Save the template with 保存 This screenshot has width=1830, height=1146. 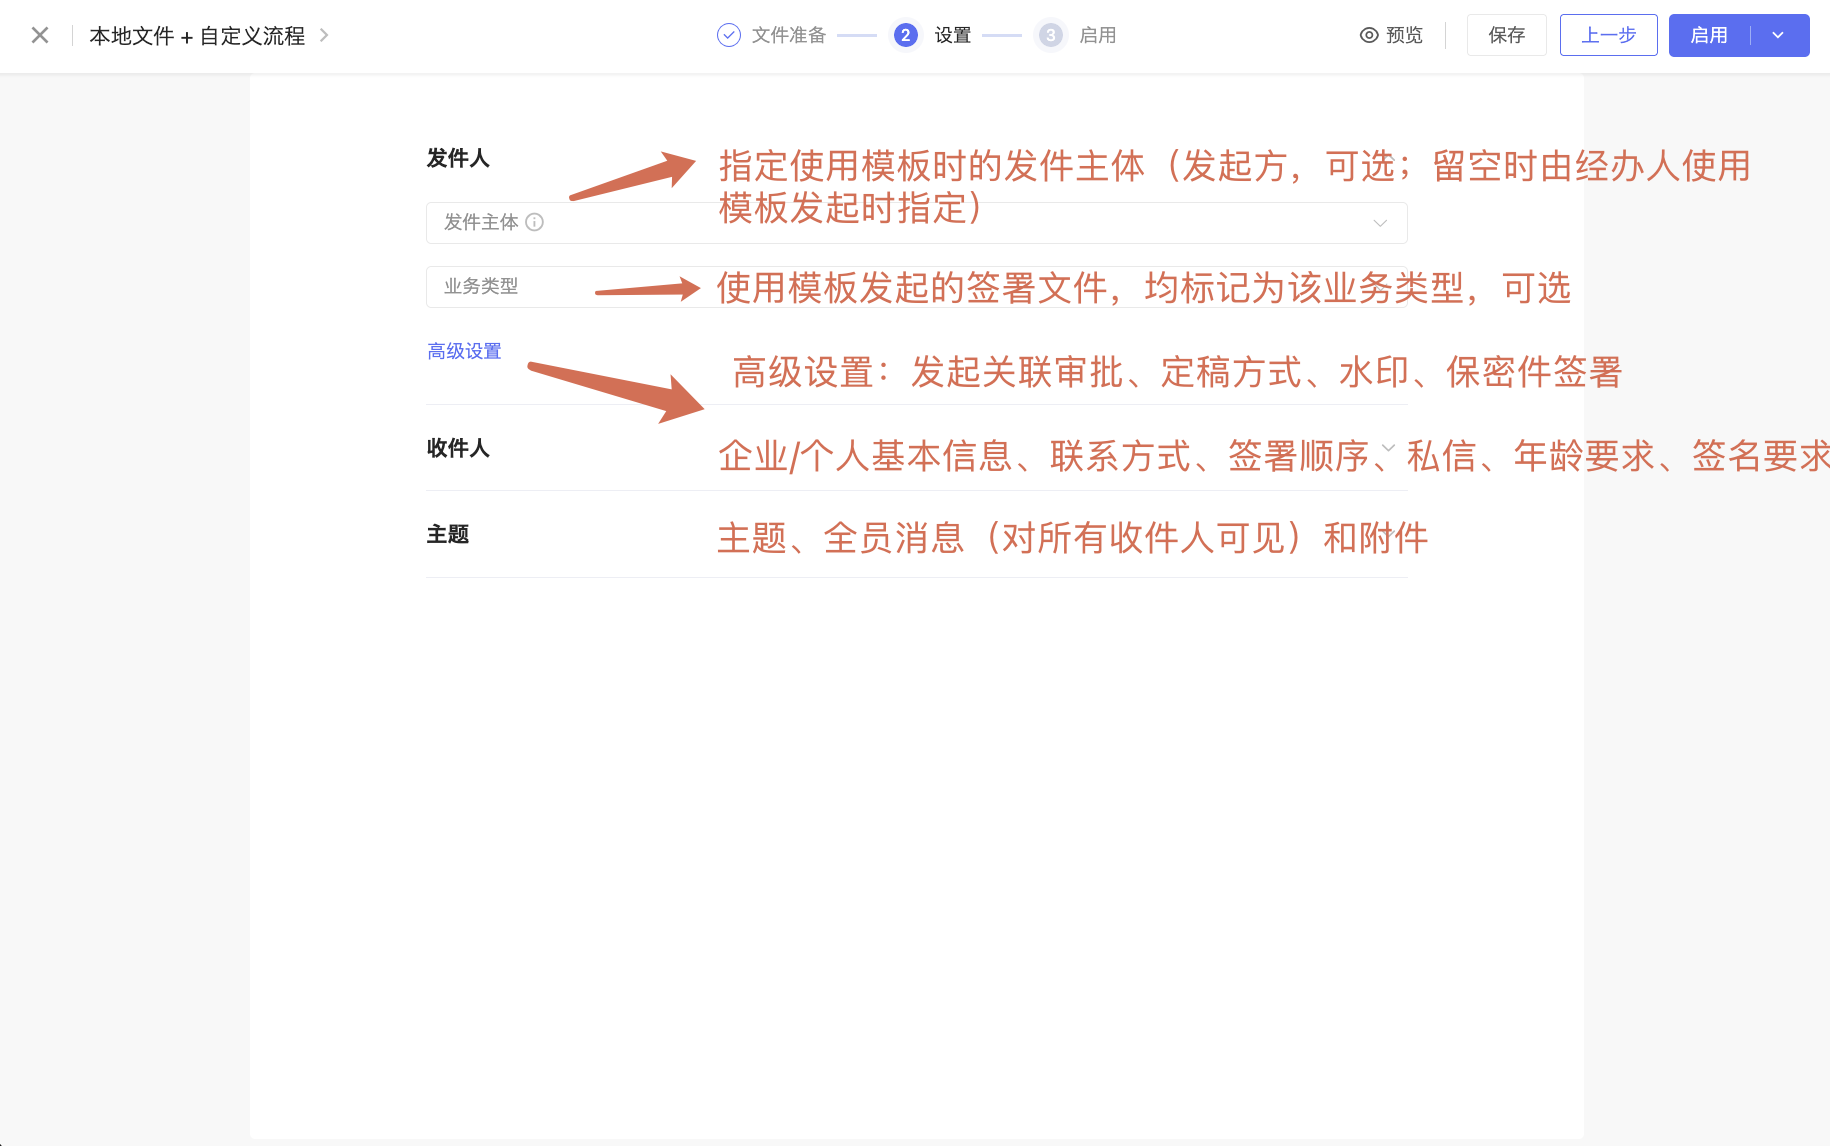pos(1506,35)
